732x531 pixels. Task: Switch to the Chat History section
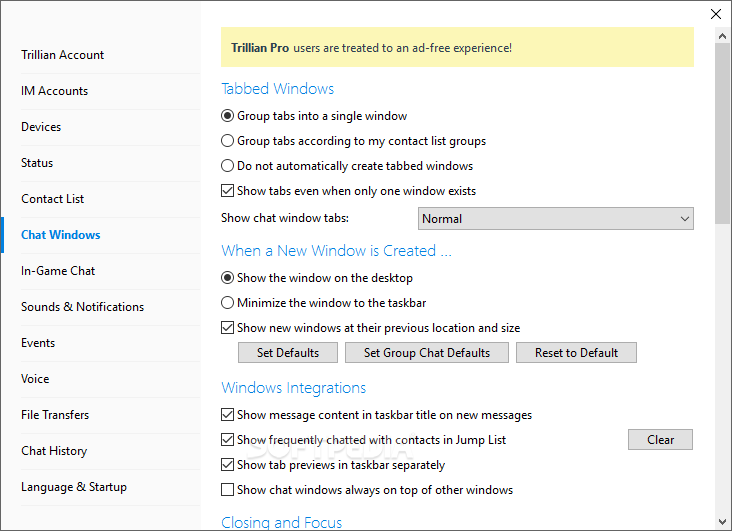(x=54, y=451)
